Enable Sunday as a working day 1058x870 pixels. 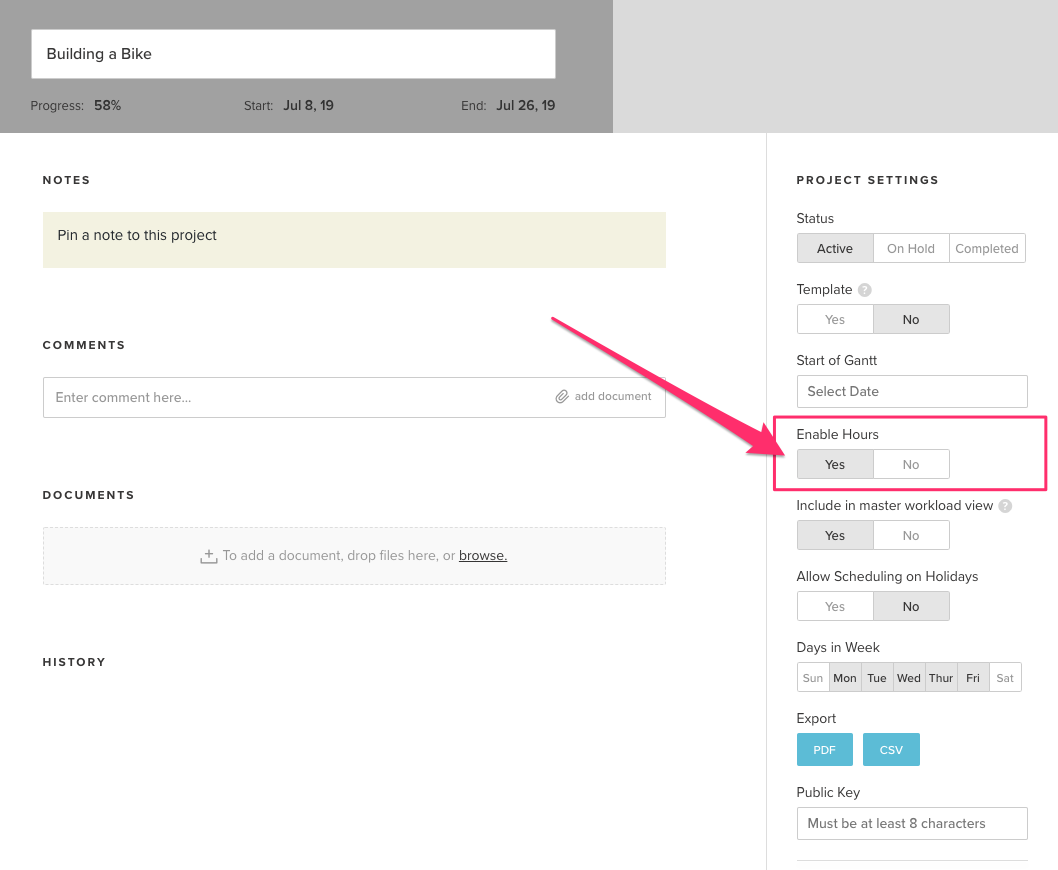[x=813, y=677]
